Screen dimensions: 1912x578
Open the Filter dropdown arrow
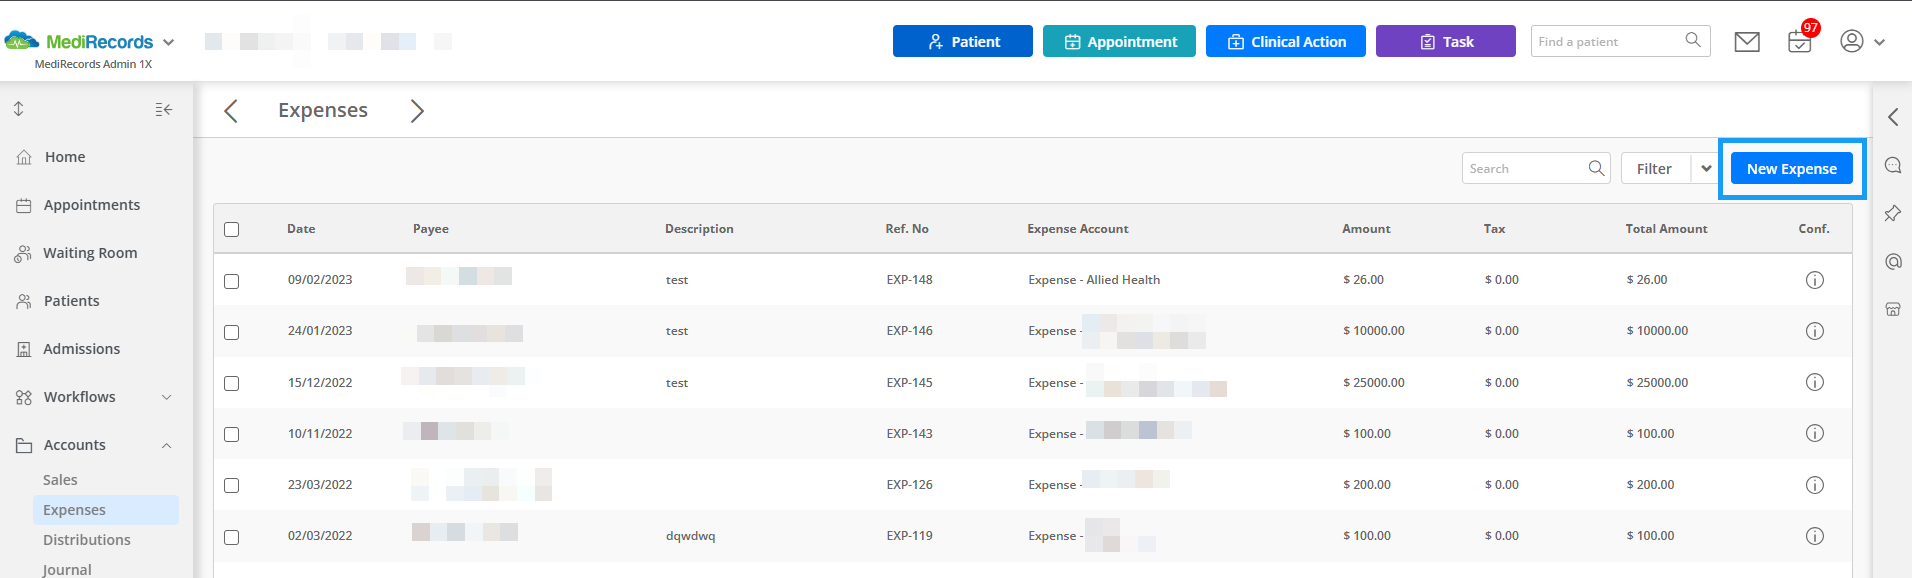tap(1706, 168)
